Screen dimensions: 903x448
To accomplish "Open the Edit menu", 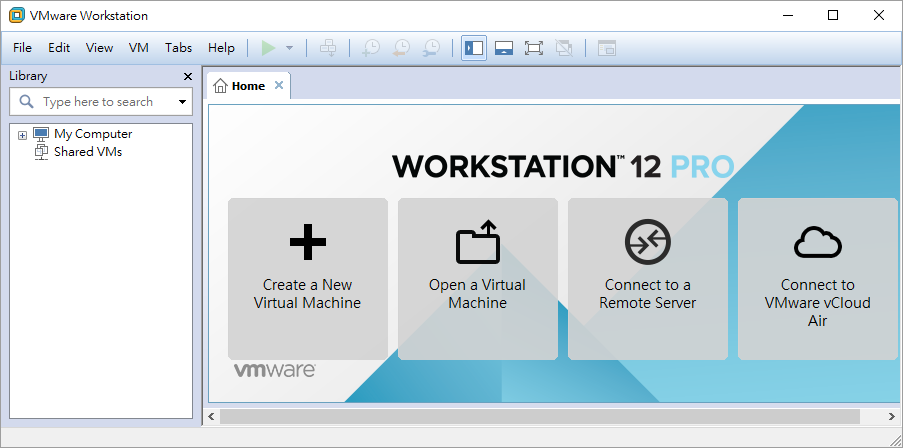I will pyautogui.click(x=59, y=48).
